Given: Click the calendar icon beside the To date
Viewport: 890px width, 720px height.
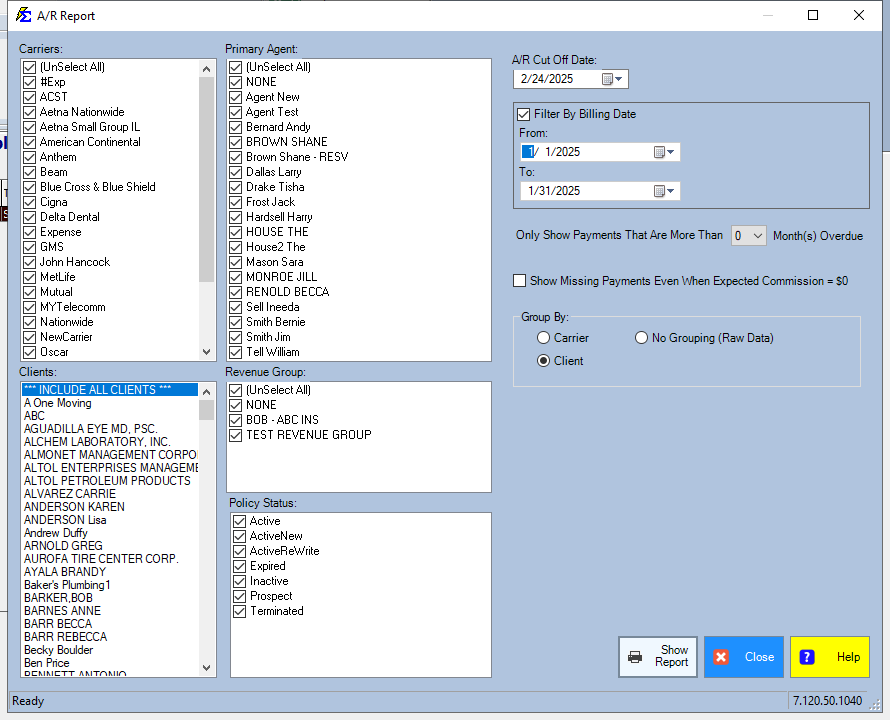Looking at the screenshot, I should coord(661,190).
